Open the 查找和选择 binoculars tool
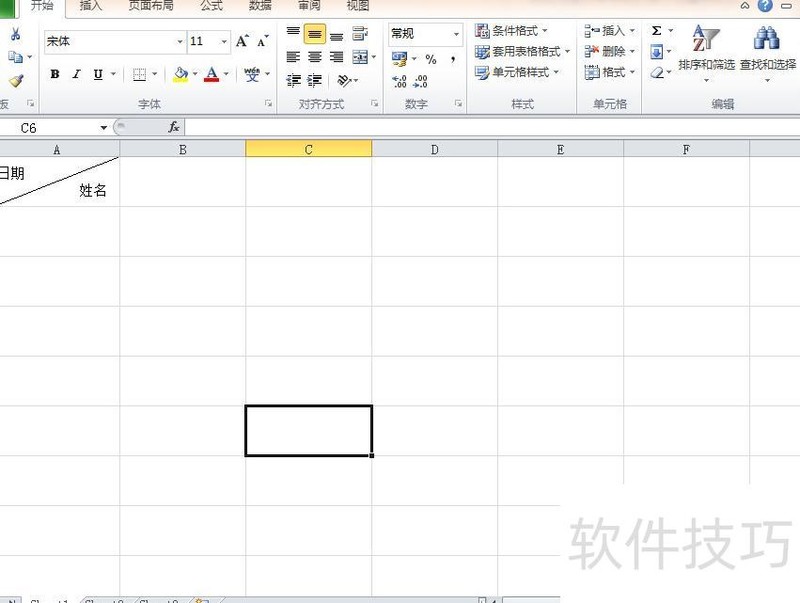 tap(767, 51)
